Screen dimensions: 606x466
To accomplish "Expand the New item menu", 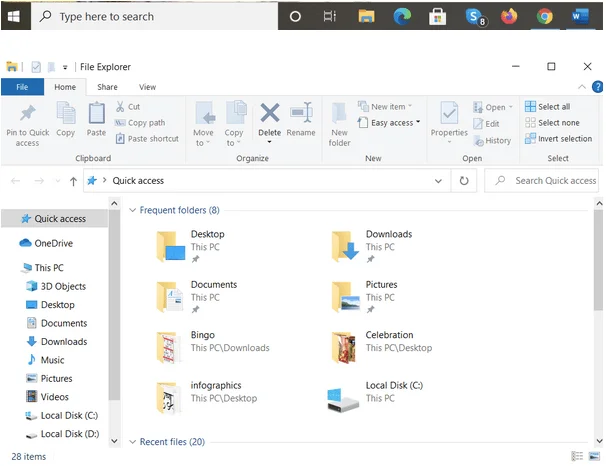I will click(x=385, y=107).
